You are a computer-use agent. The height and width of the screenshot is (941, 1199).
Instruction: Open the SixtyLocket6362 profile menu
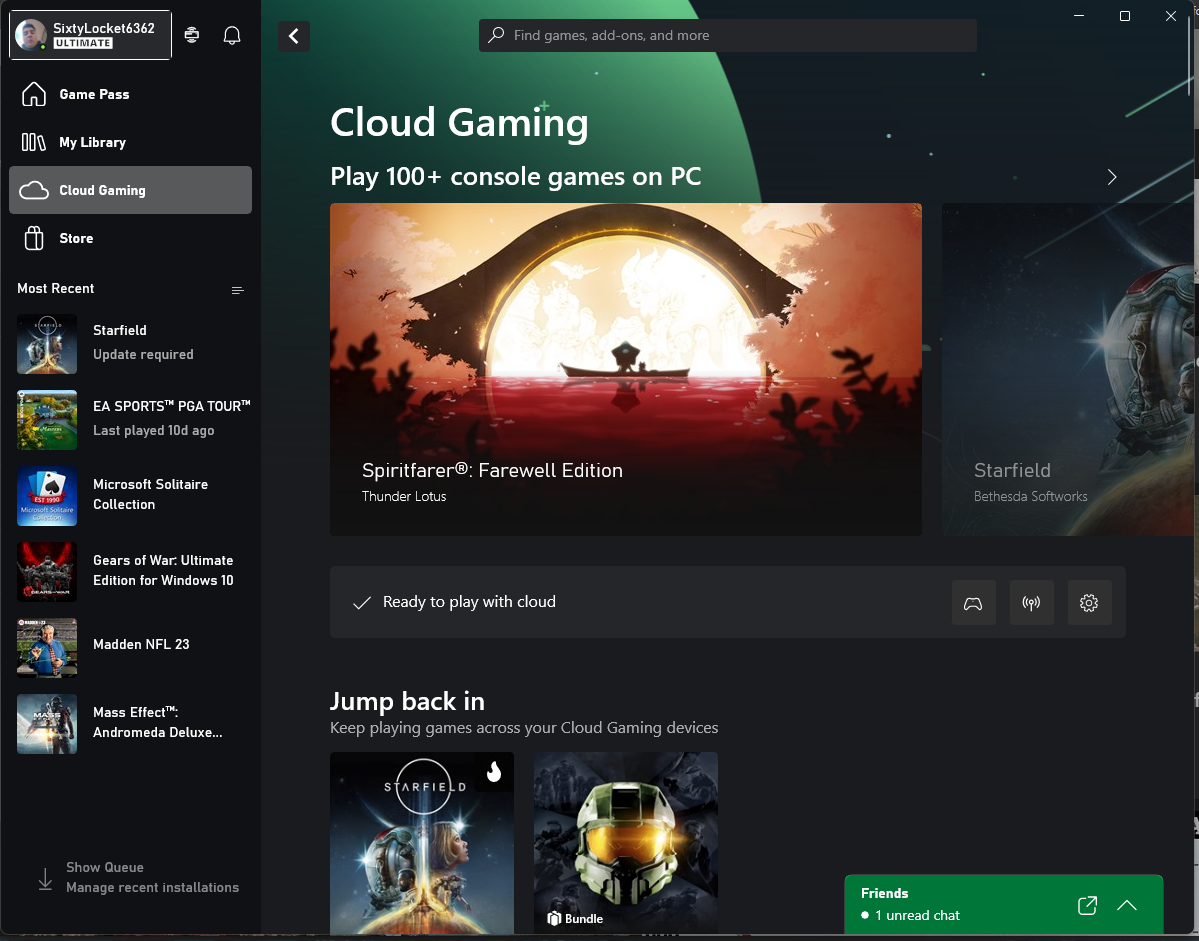(90, 35)
